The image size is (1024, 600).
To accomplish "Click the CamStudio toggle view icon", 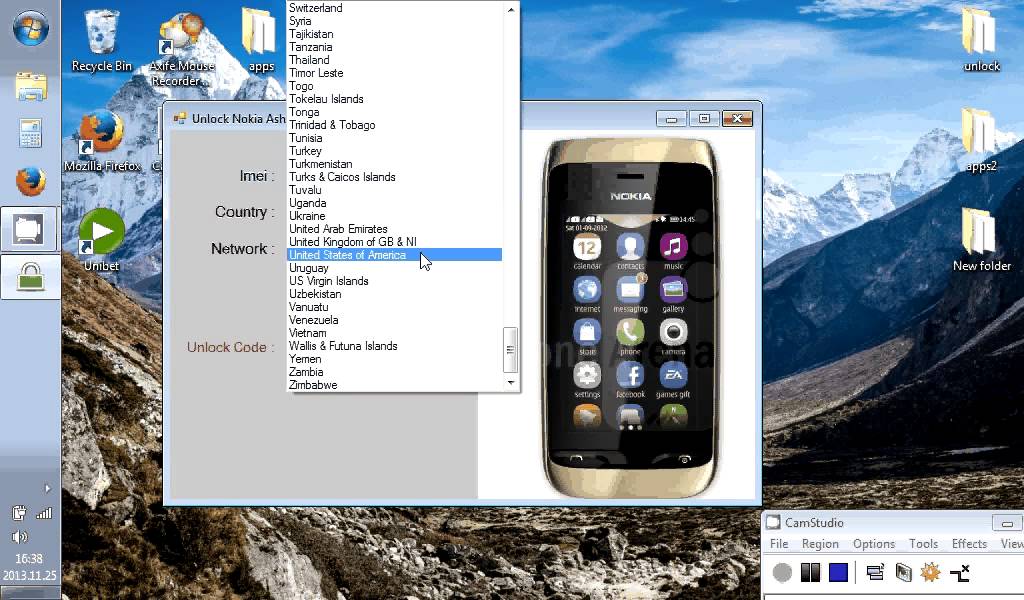I will click(x=959, y=573).
